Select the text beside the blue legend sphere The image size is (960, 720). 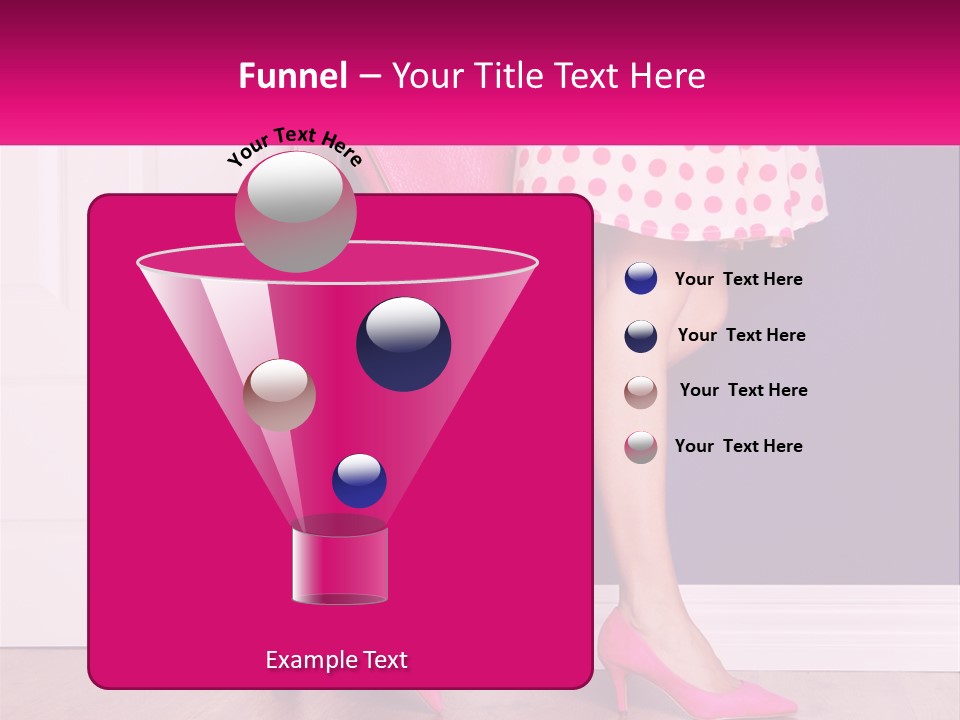738,279
